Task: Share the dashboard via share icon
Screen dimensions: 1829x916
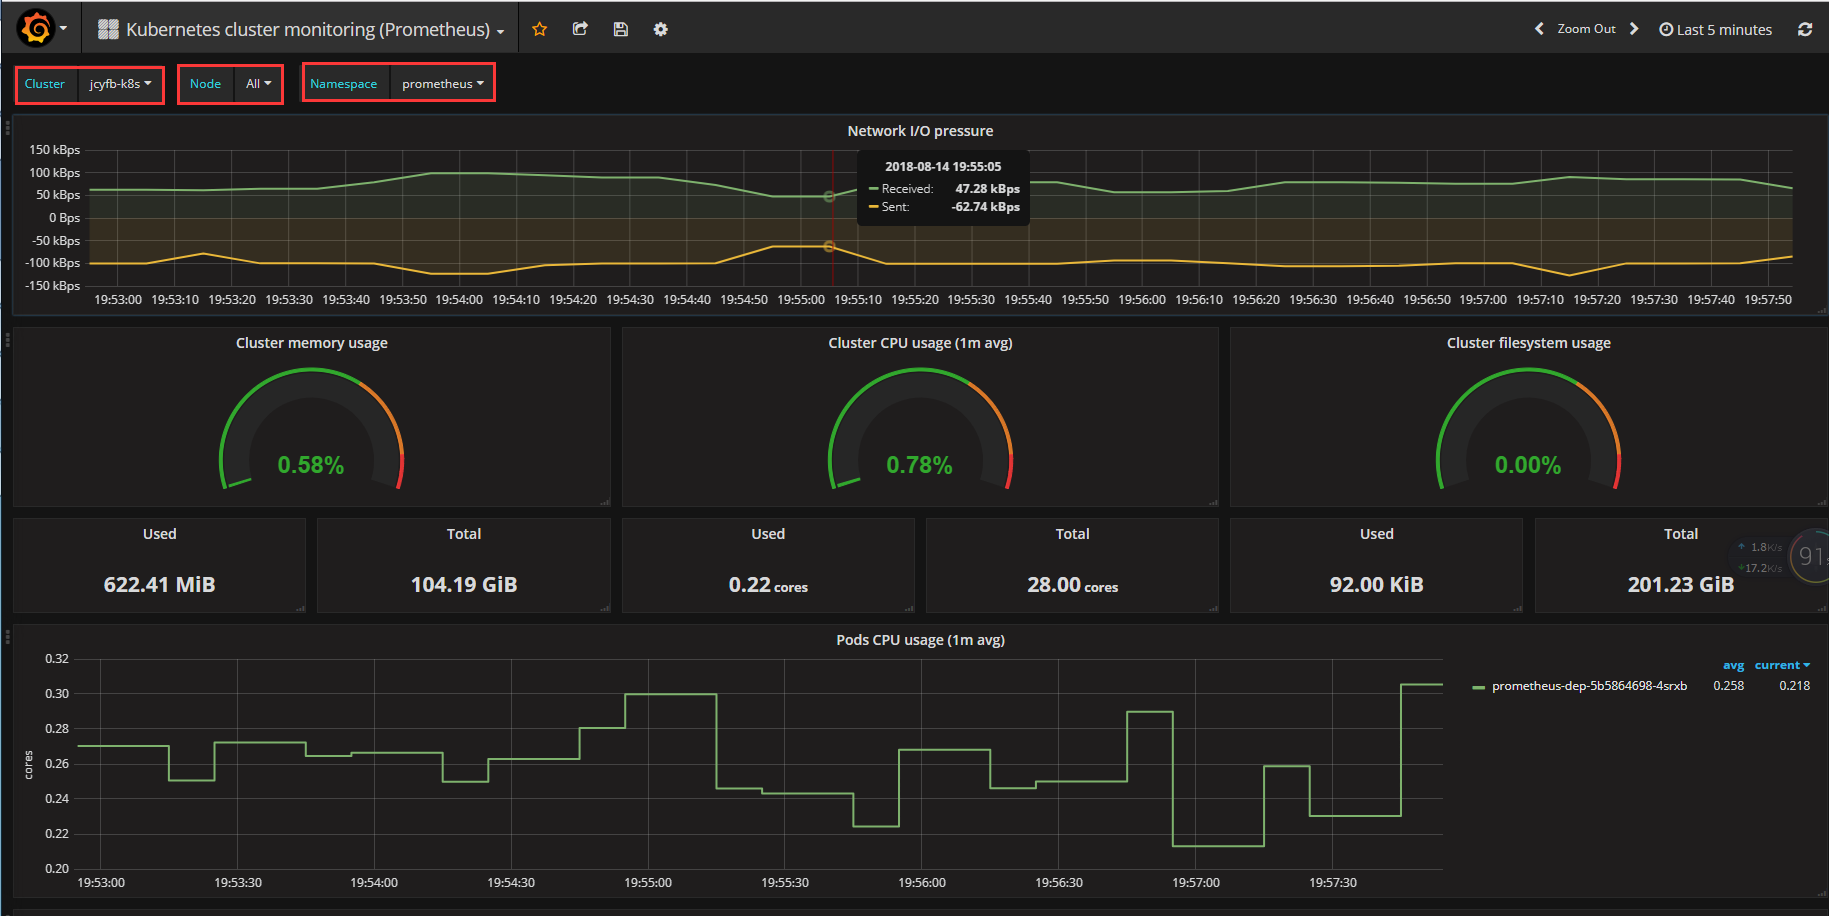Action: click(x=580, y=29)
